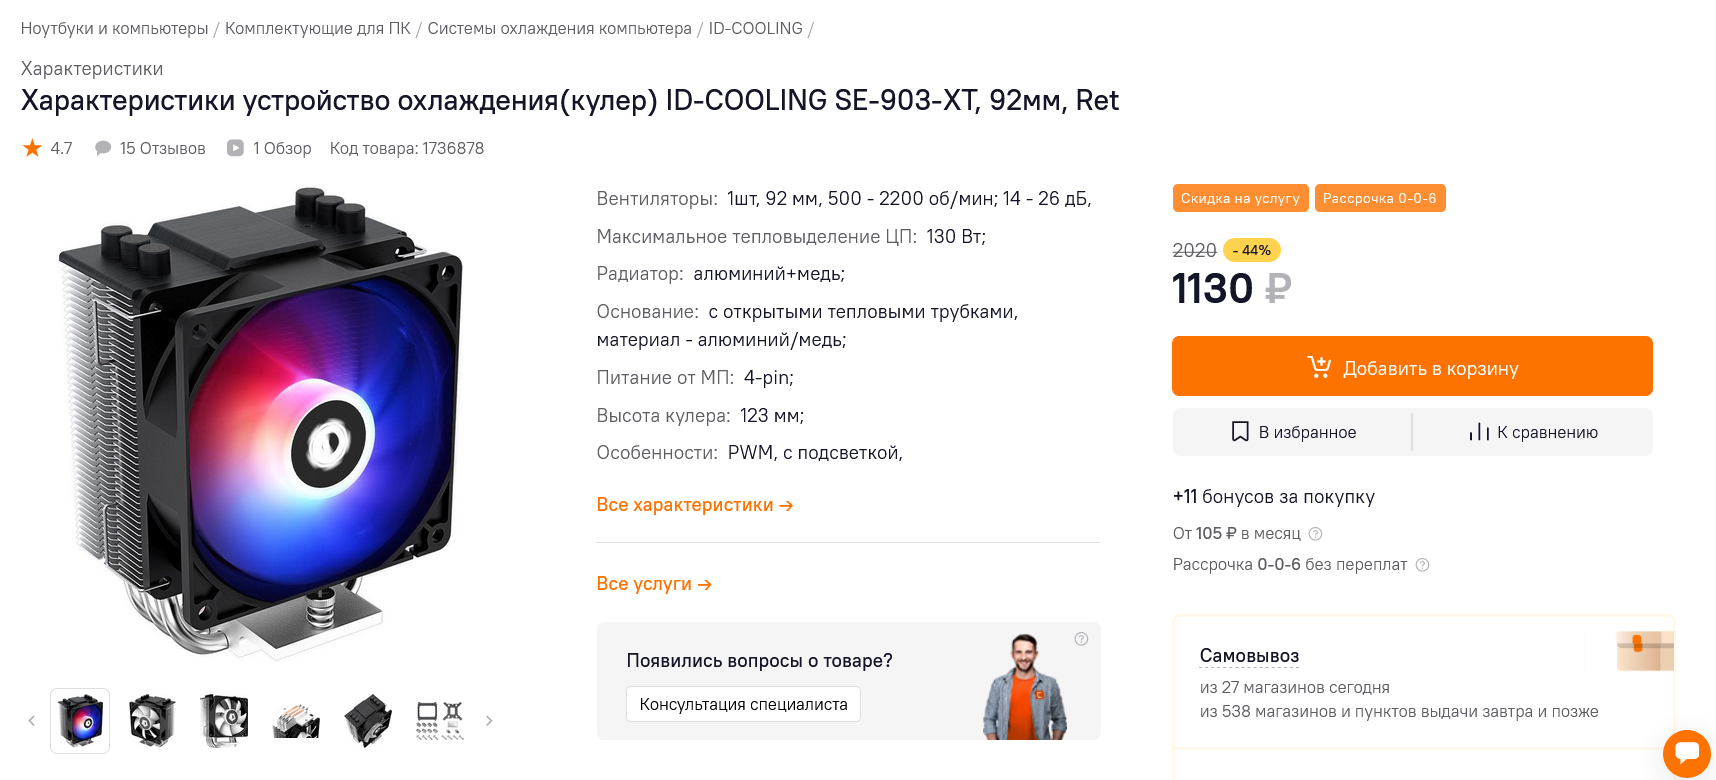
Task: Expand Все характеристики link
Action: click(694, 505)
